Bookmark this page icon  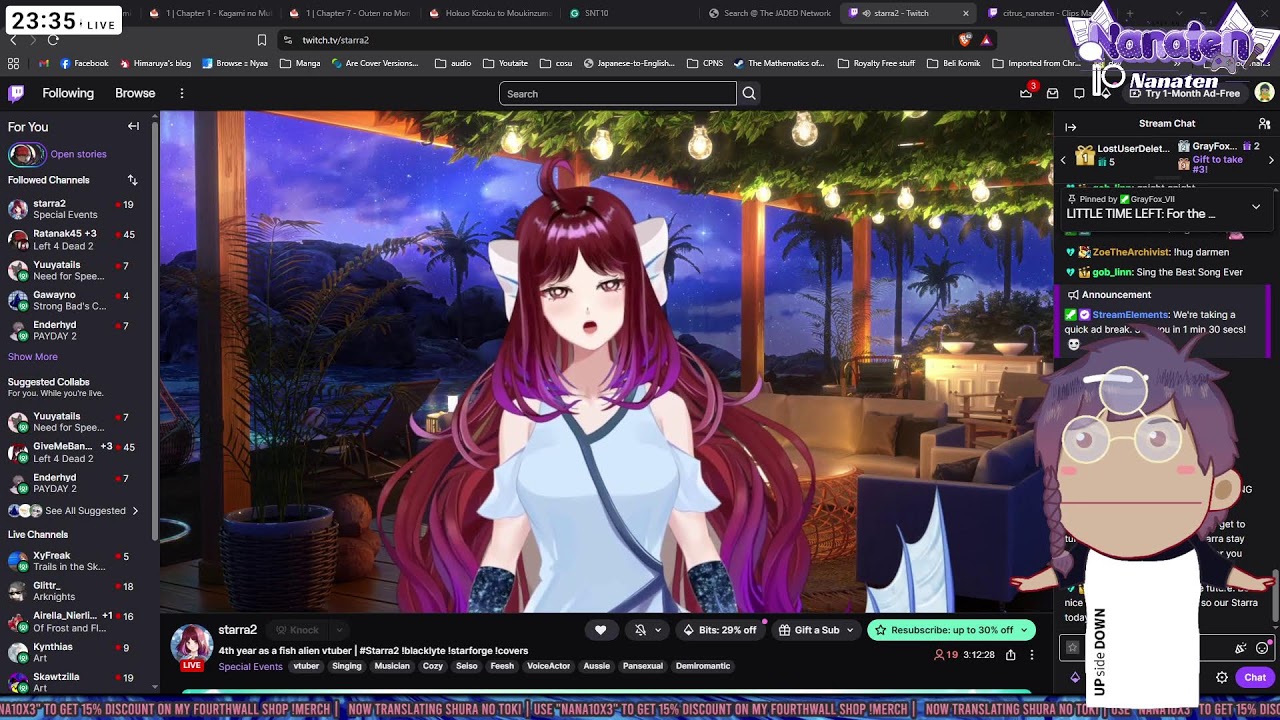point(261,40)
